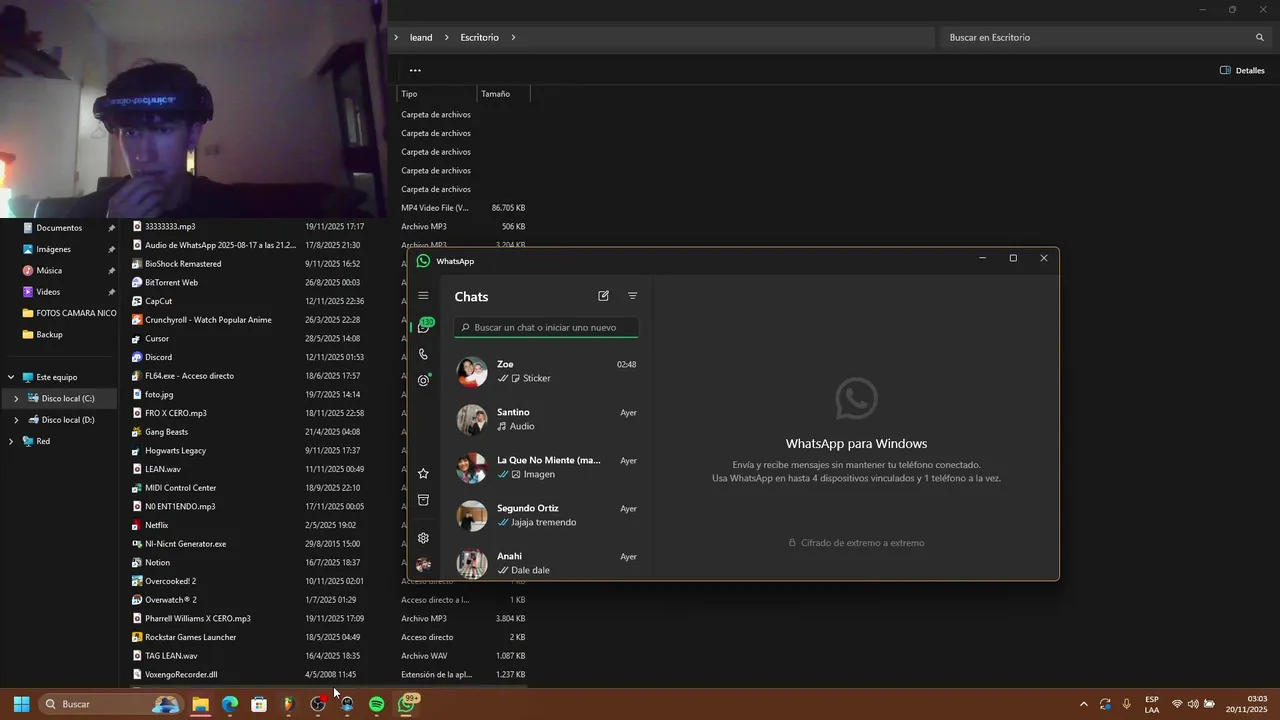Open WhatsApp archived chats box icon
Screen dimensions: 1280x720
pyautogui.click(x=423, y=500)
